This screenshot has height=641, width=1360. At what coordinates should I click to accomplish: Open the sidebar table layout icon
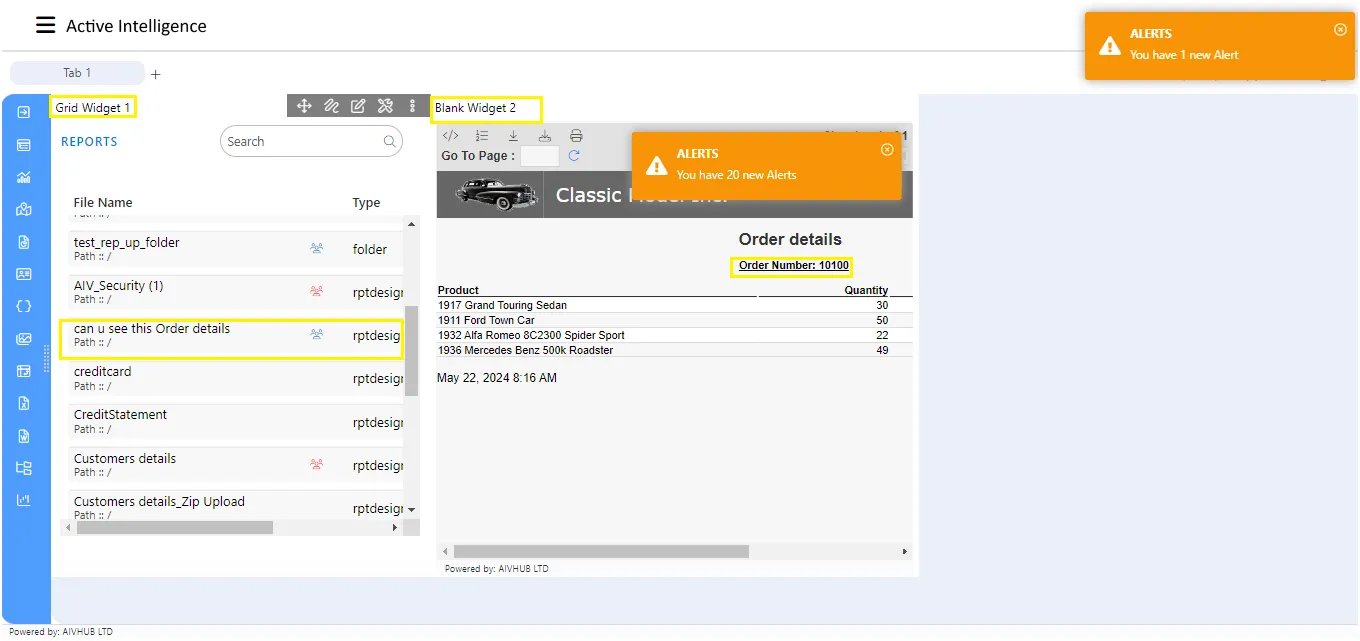pos(24,371)
